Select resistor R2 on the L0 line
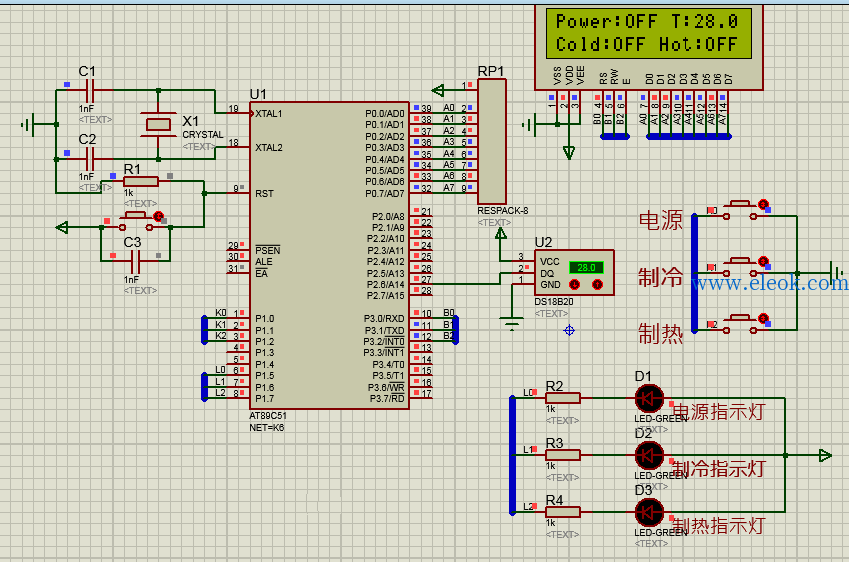 (563, 398)
